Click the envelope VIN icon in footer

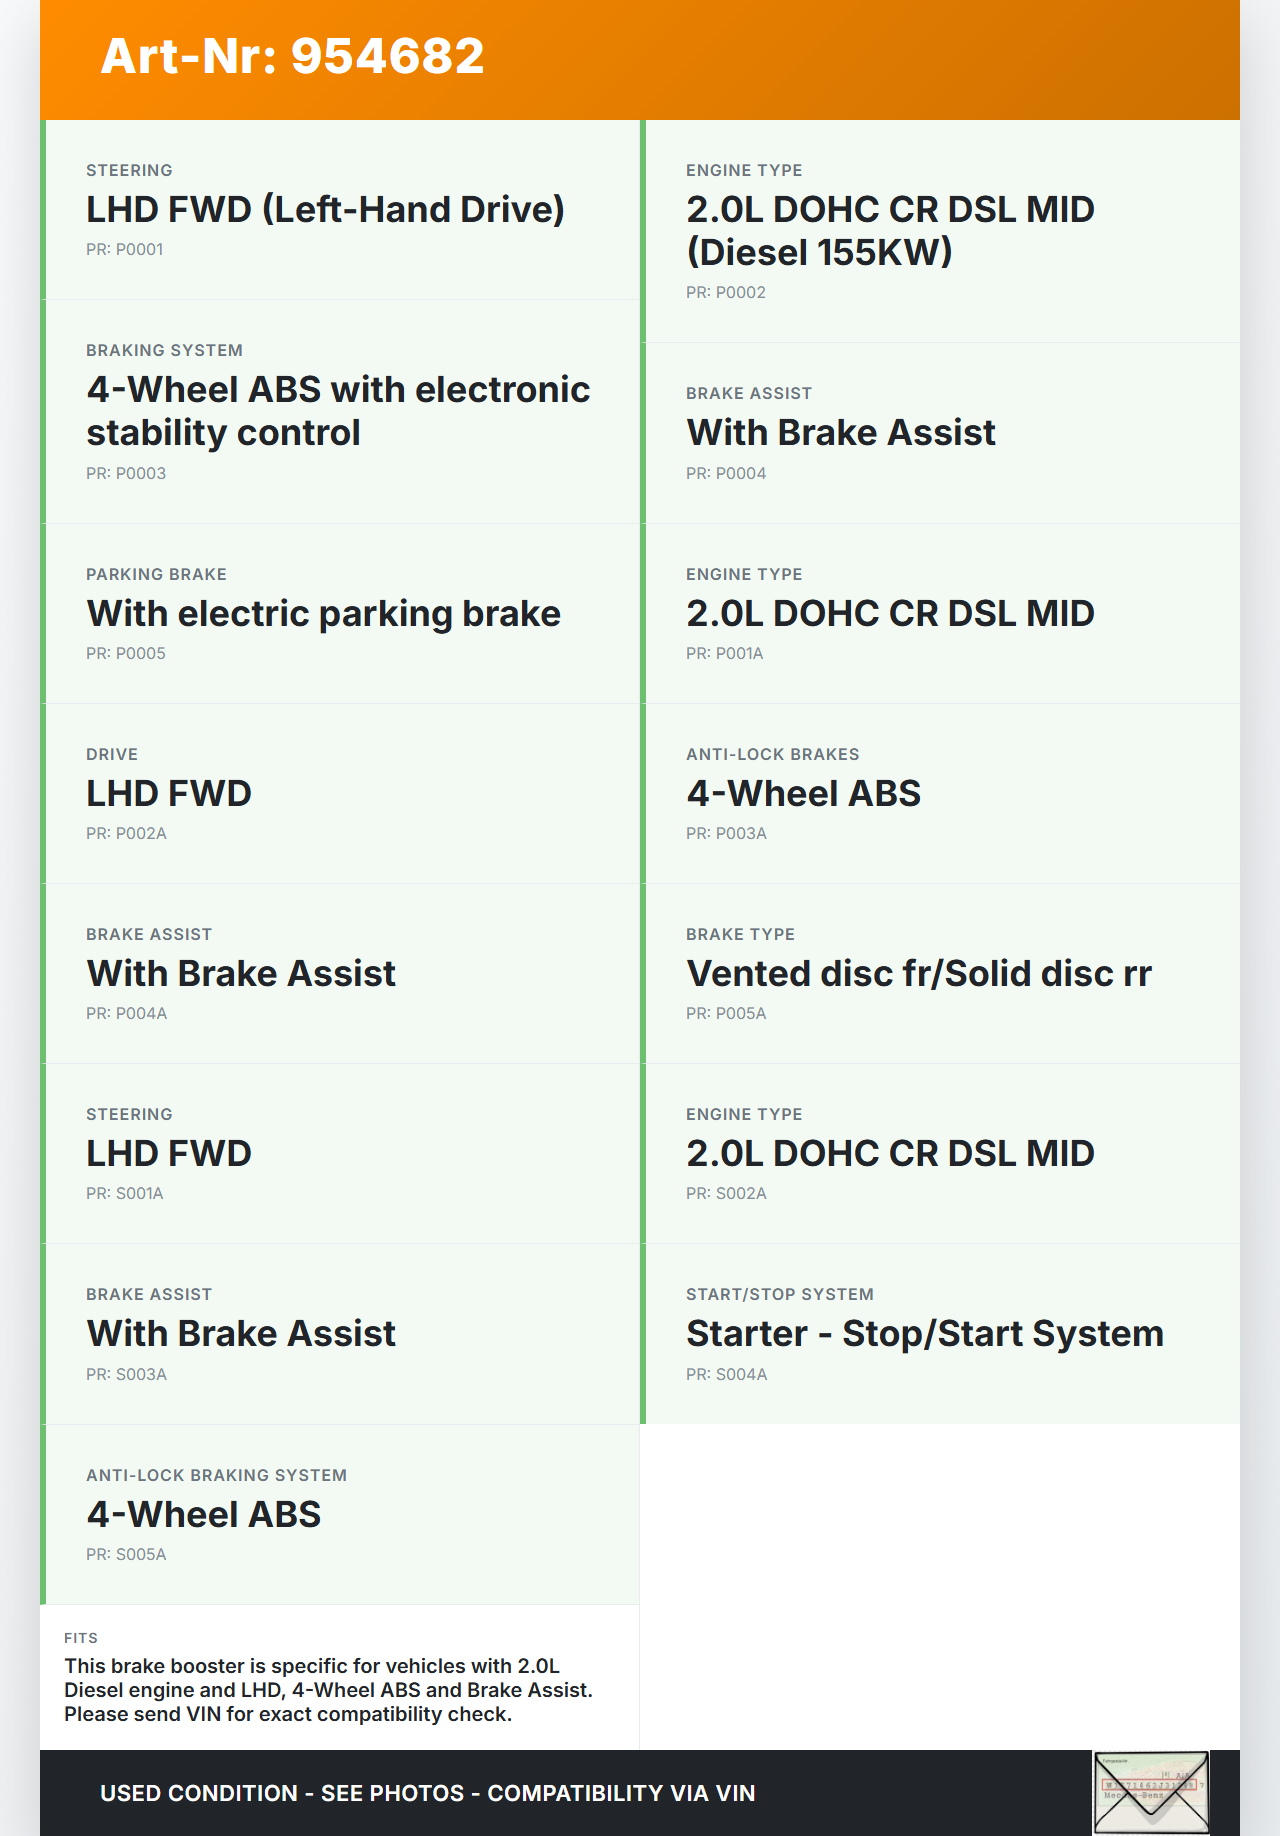[1151, 1792]
